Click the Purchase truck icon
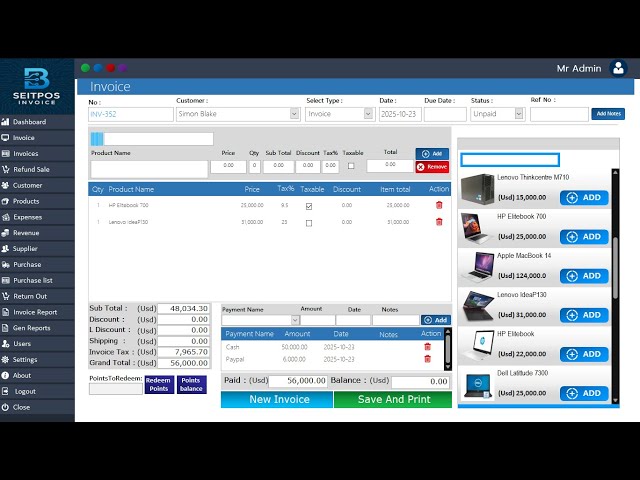640x480 pixels. 5,264
